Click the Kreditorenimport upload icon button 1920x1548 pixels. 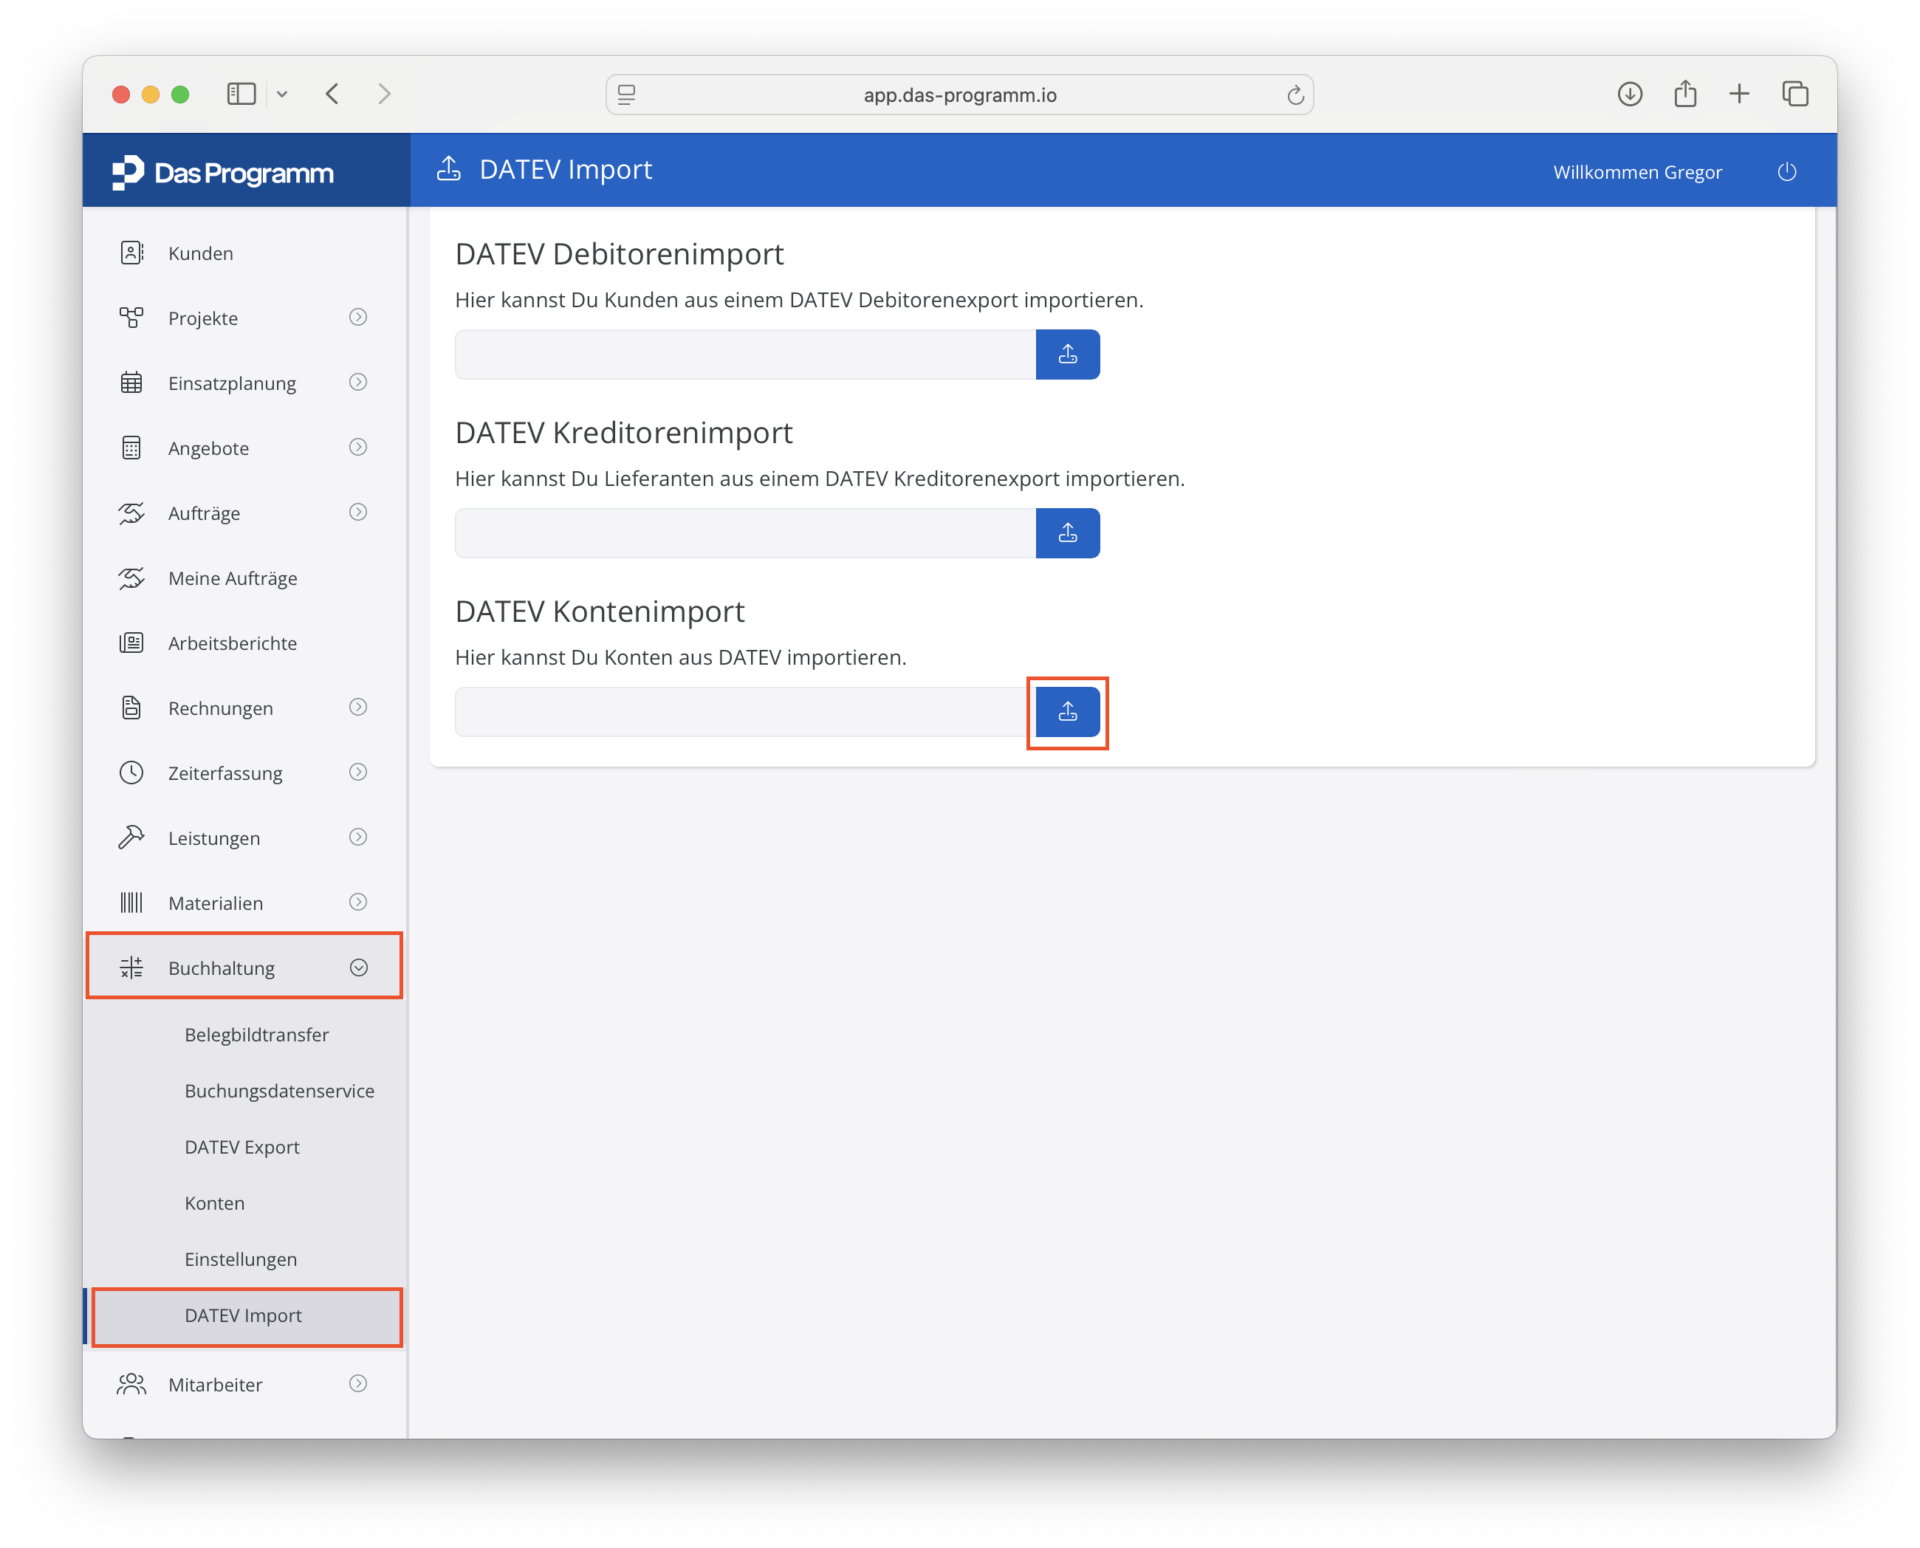1067,533
